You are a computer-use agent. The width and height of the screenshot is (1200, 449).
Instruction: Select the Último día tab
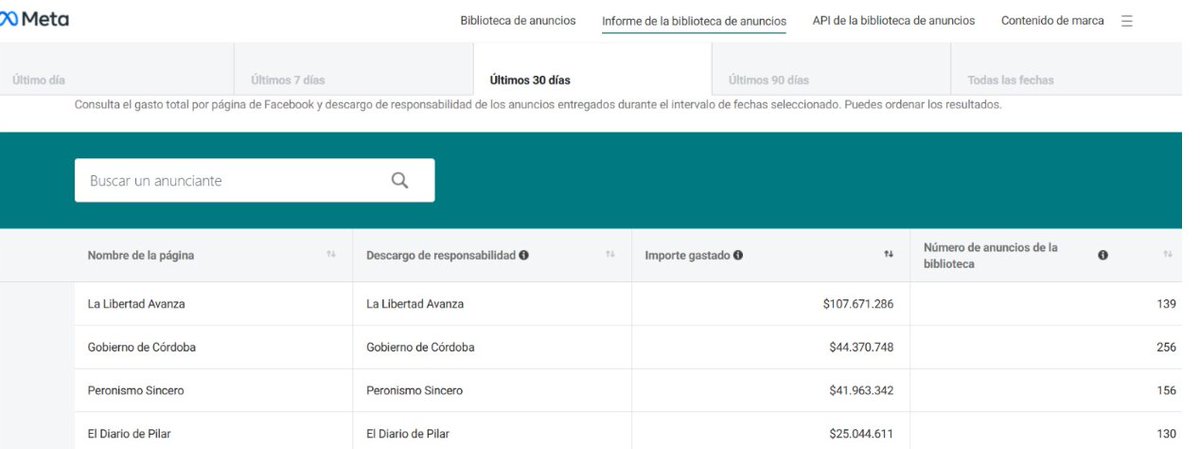pyautogui.click(x=117, y=69)
